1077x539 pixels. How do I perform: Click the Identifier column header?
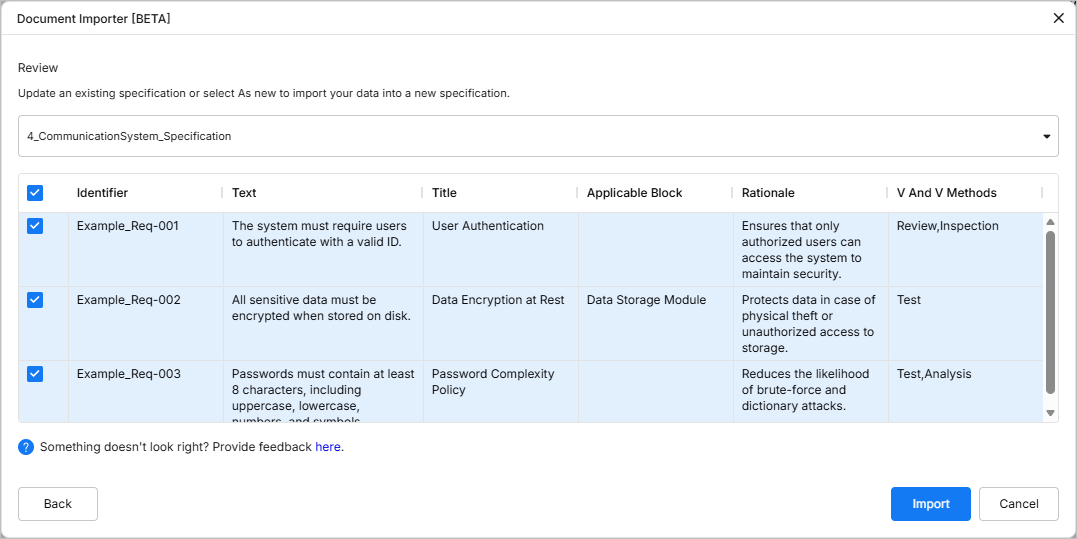[x=102, y=193]
